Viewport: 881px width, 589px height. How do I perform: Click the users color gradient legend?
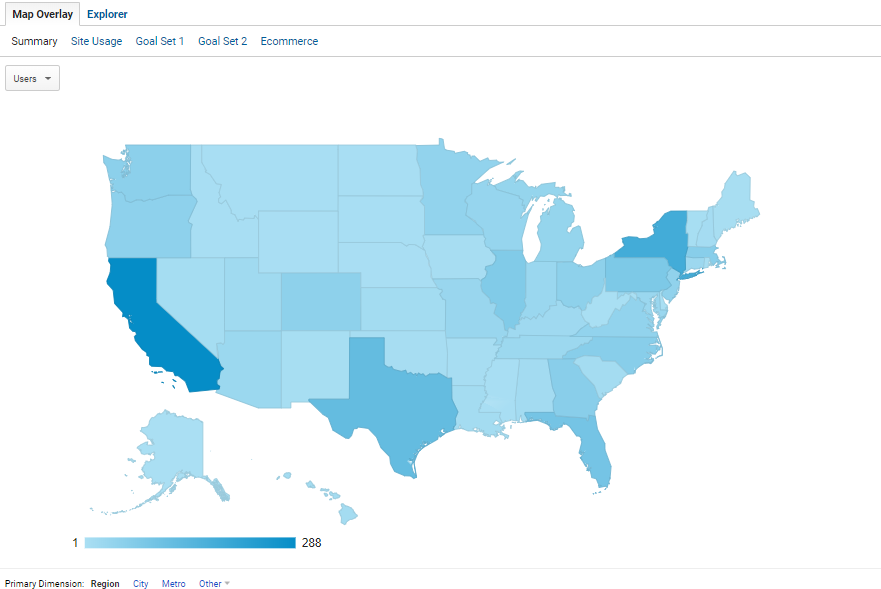coord(190,543)
